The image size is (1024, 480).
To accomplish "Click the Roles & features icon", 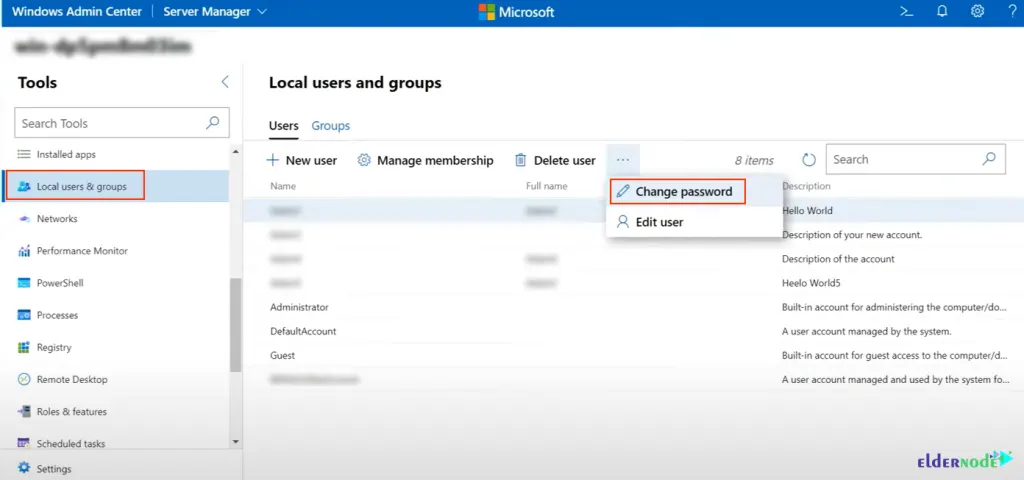I will tap(24, 411).
